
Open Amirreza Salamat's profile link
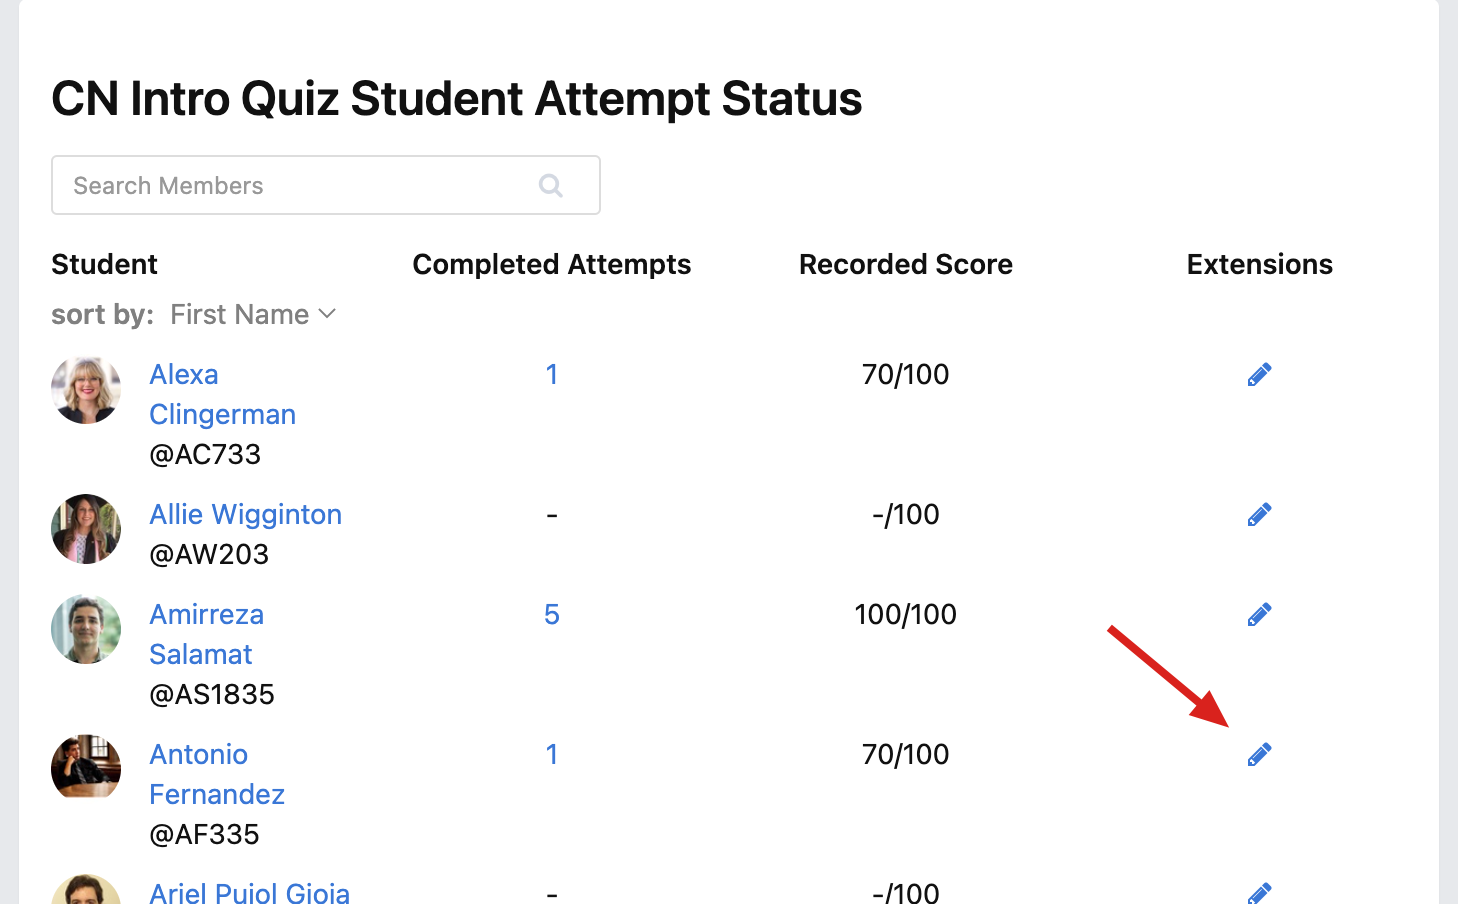pos(206,634)
